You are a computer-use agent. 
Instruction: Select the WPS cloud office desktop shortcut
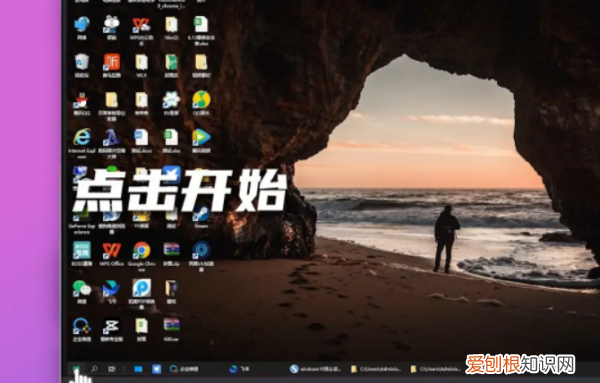click(x=141, y=31)
